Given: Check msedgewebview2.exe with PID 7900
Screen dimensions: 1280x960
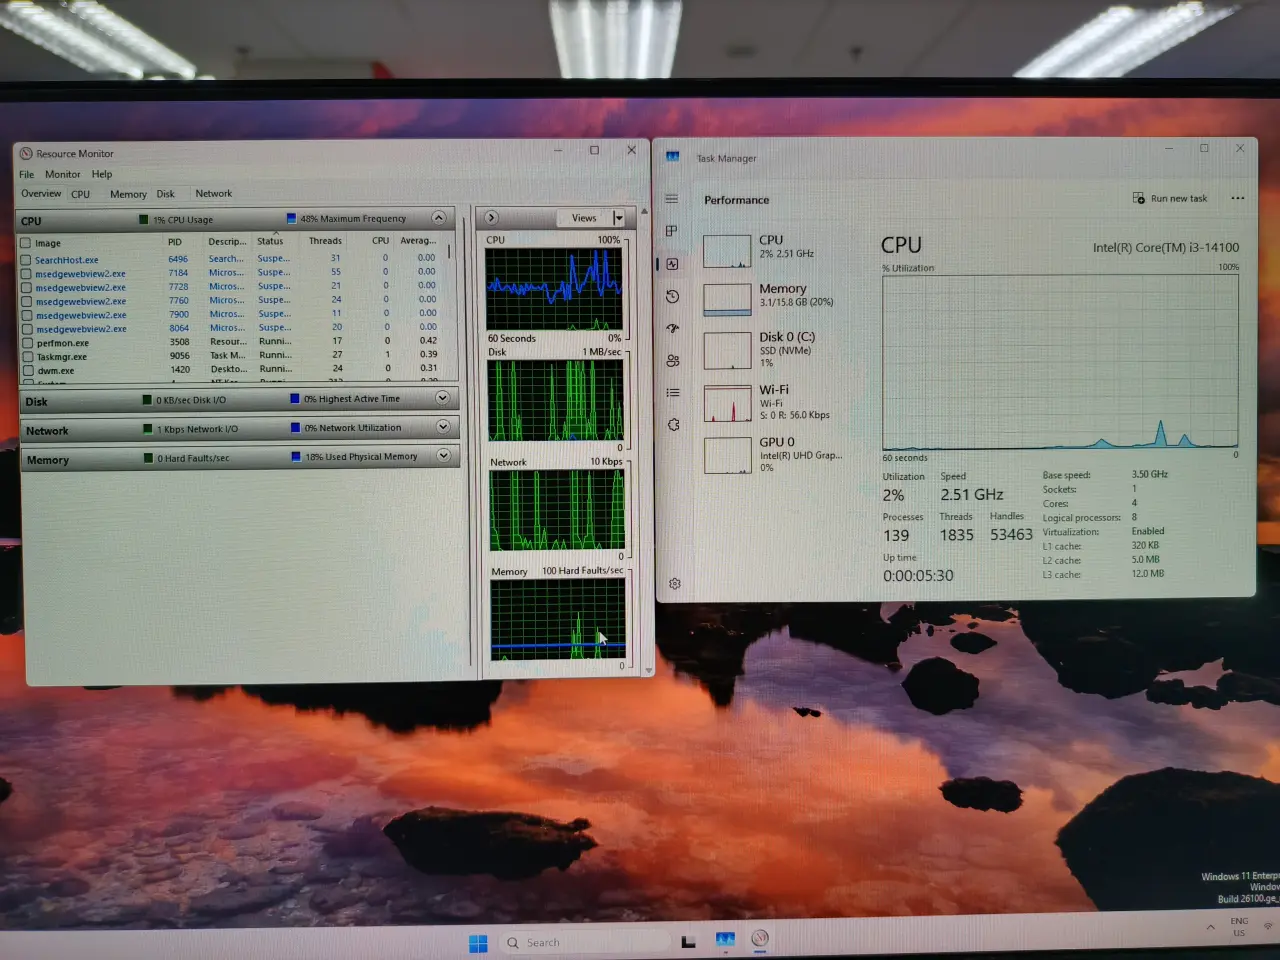Looking at the screenshot, I should tap(26, 315).
